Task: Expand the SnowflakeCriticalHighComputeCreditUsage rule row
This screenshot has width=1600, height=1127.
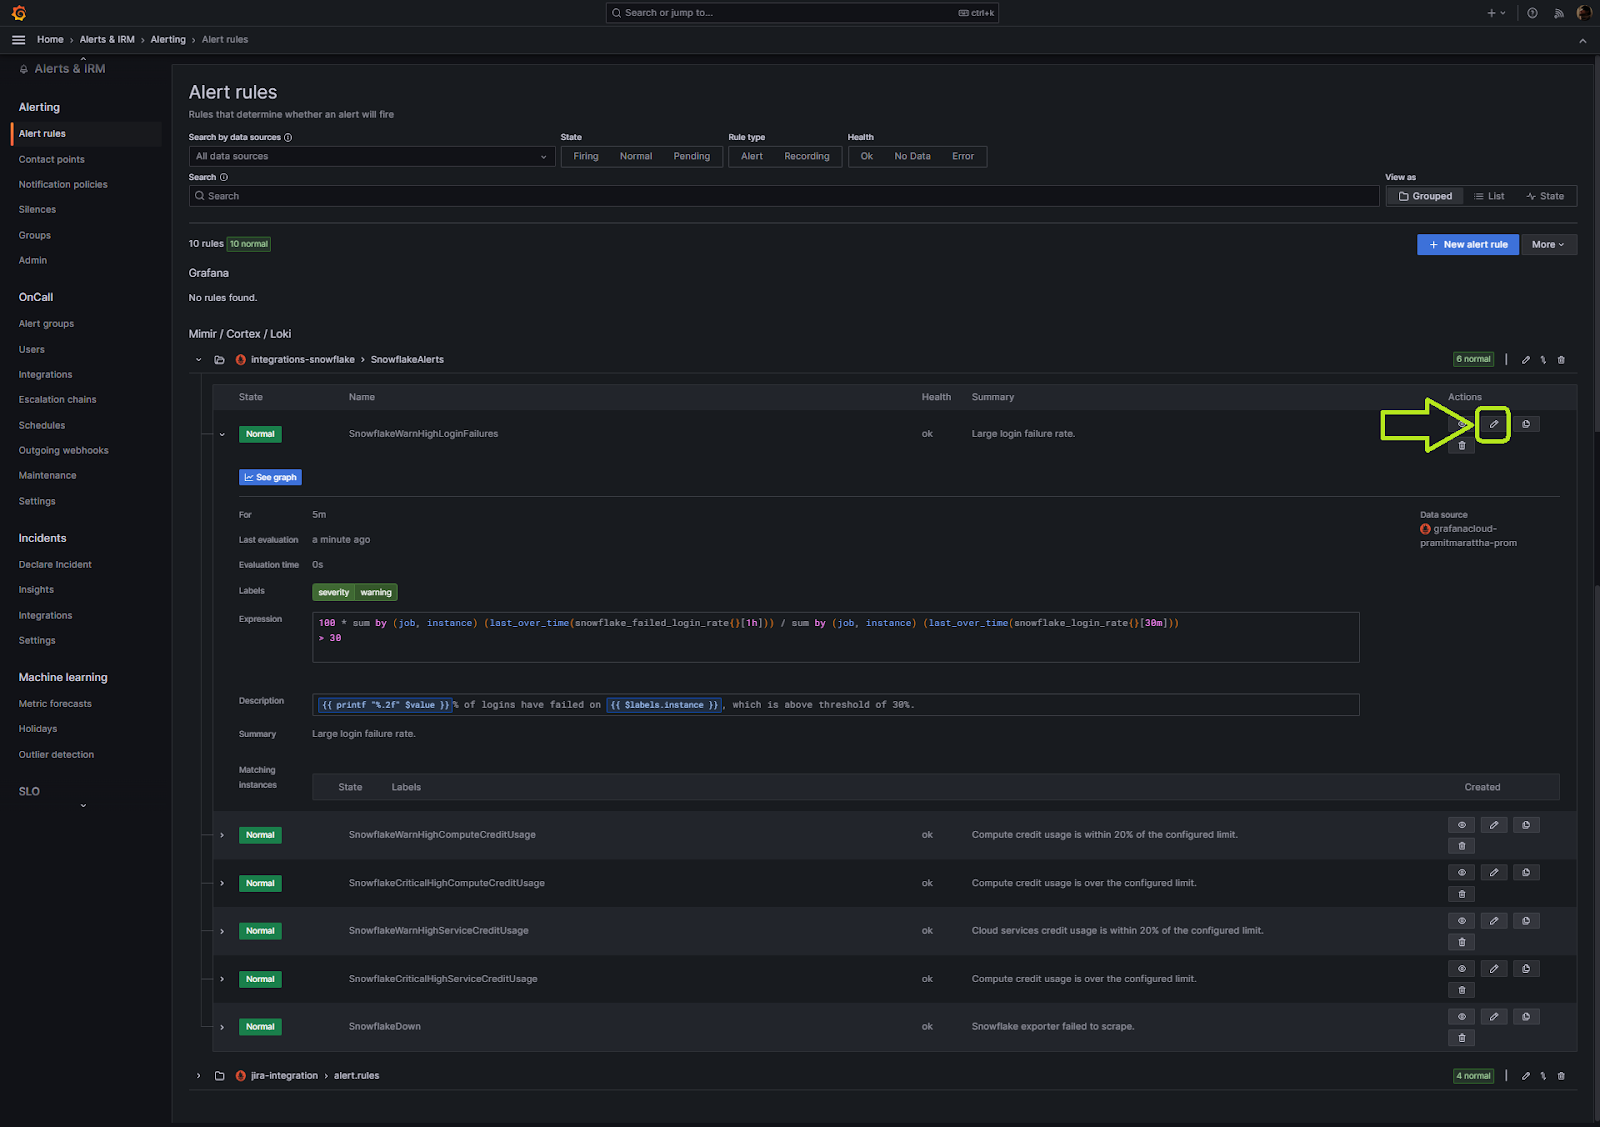Action: 222,883
